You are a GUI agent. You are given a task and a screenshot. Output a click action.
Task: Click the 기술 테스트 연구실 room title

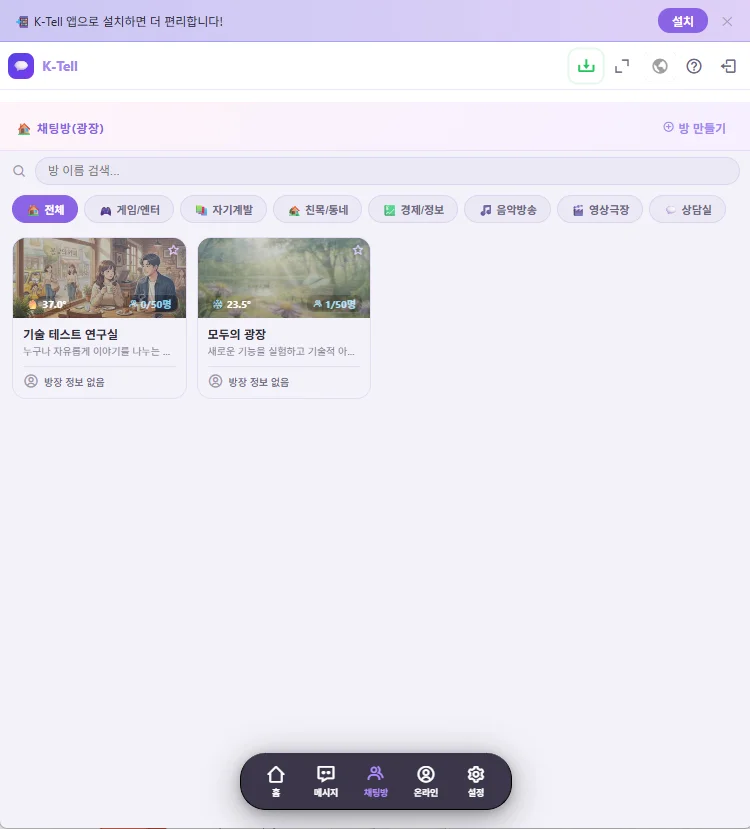(x=70, y=334)
